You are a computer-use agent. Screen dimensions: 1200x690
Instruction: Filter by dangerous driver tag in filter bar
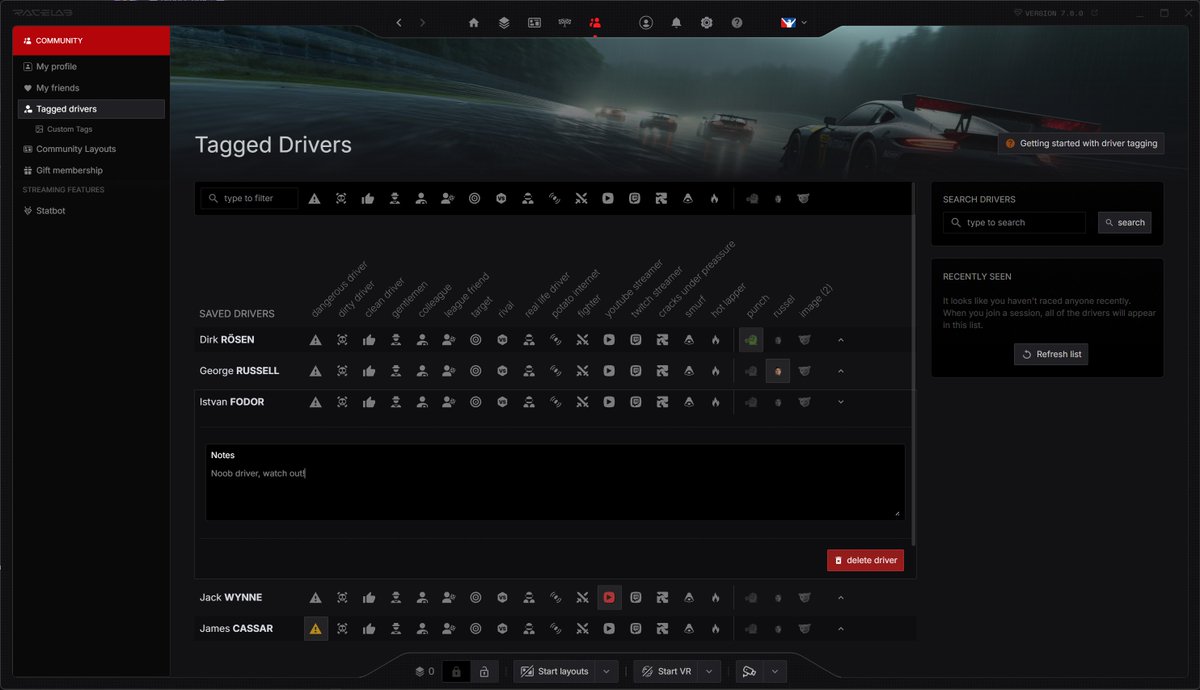315,198
